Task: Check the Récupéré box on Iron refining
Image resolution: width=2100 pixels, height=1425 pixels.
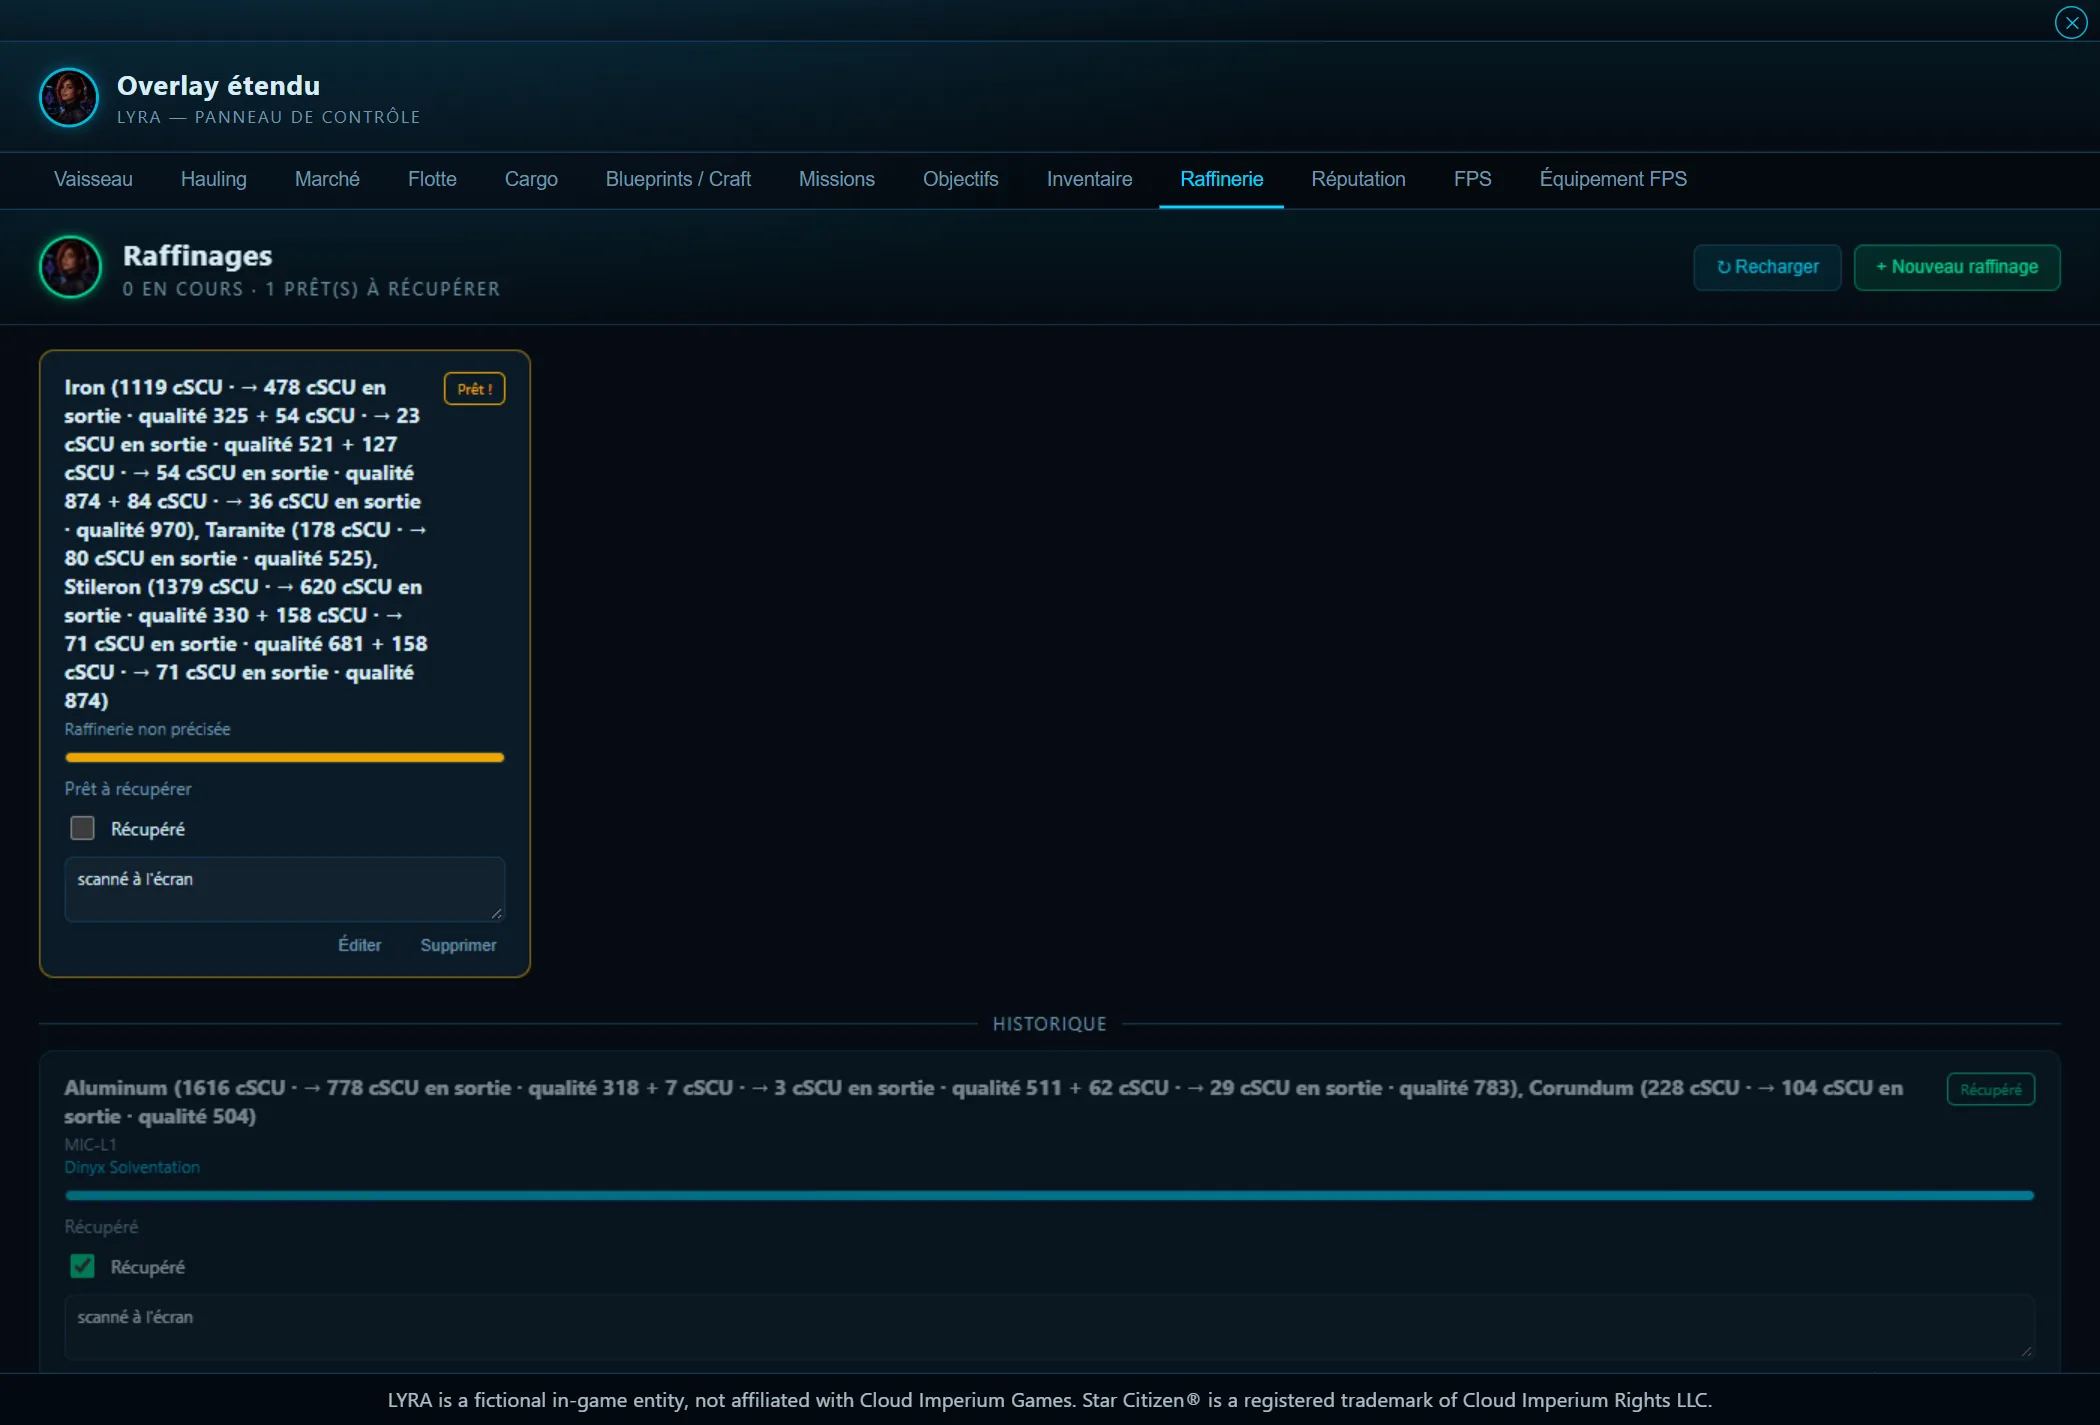Action: 82,828
